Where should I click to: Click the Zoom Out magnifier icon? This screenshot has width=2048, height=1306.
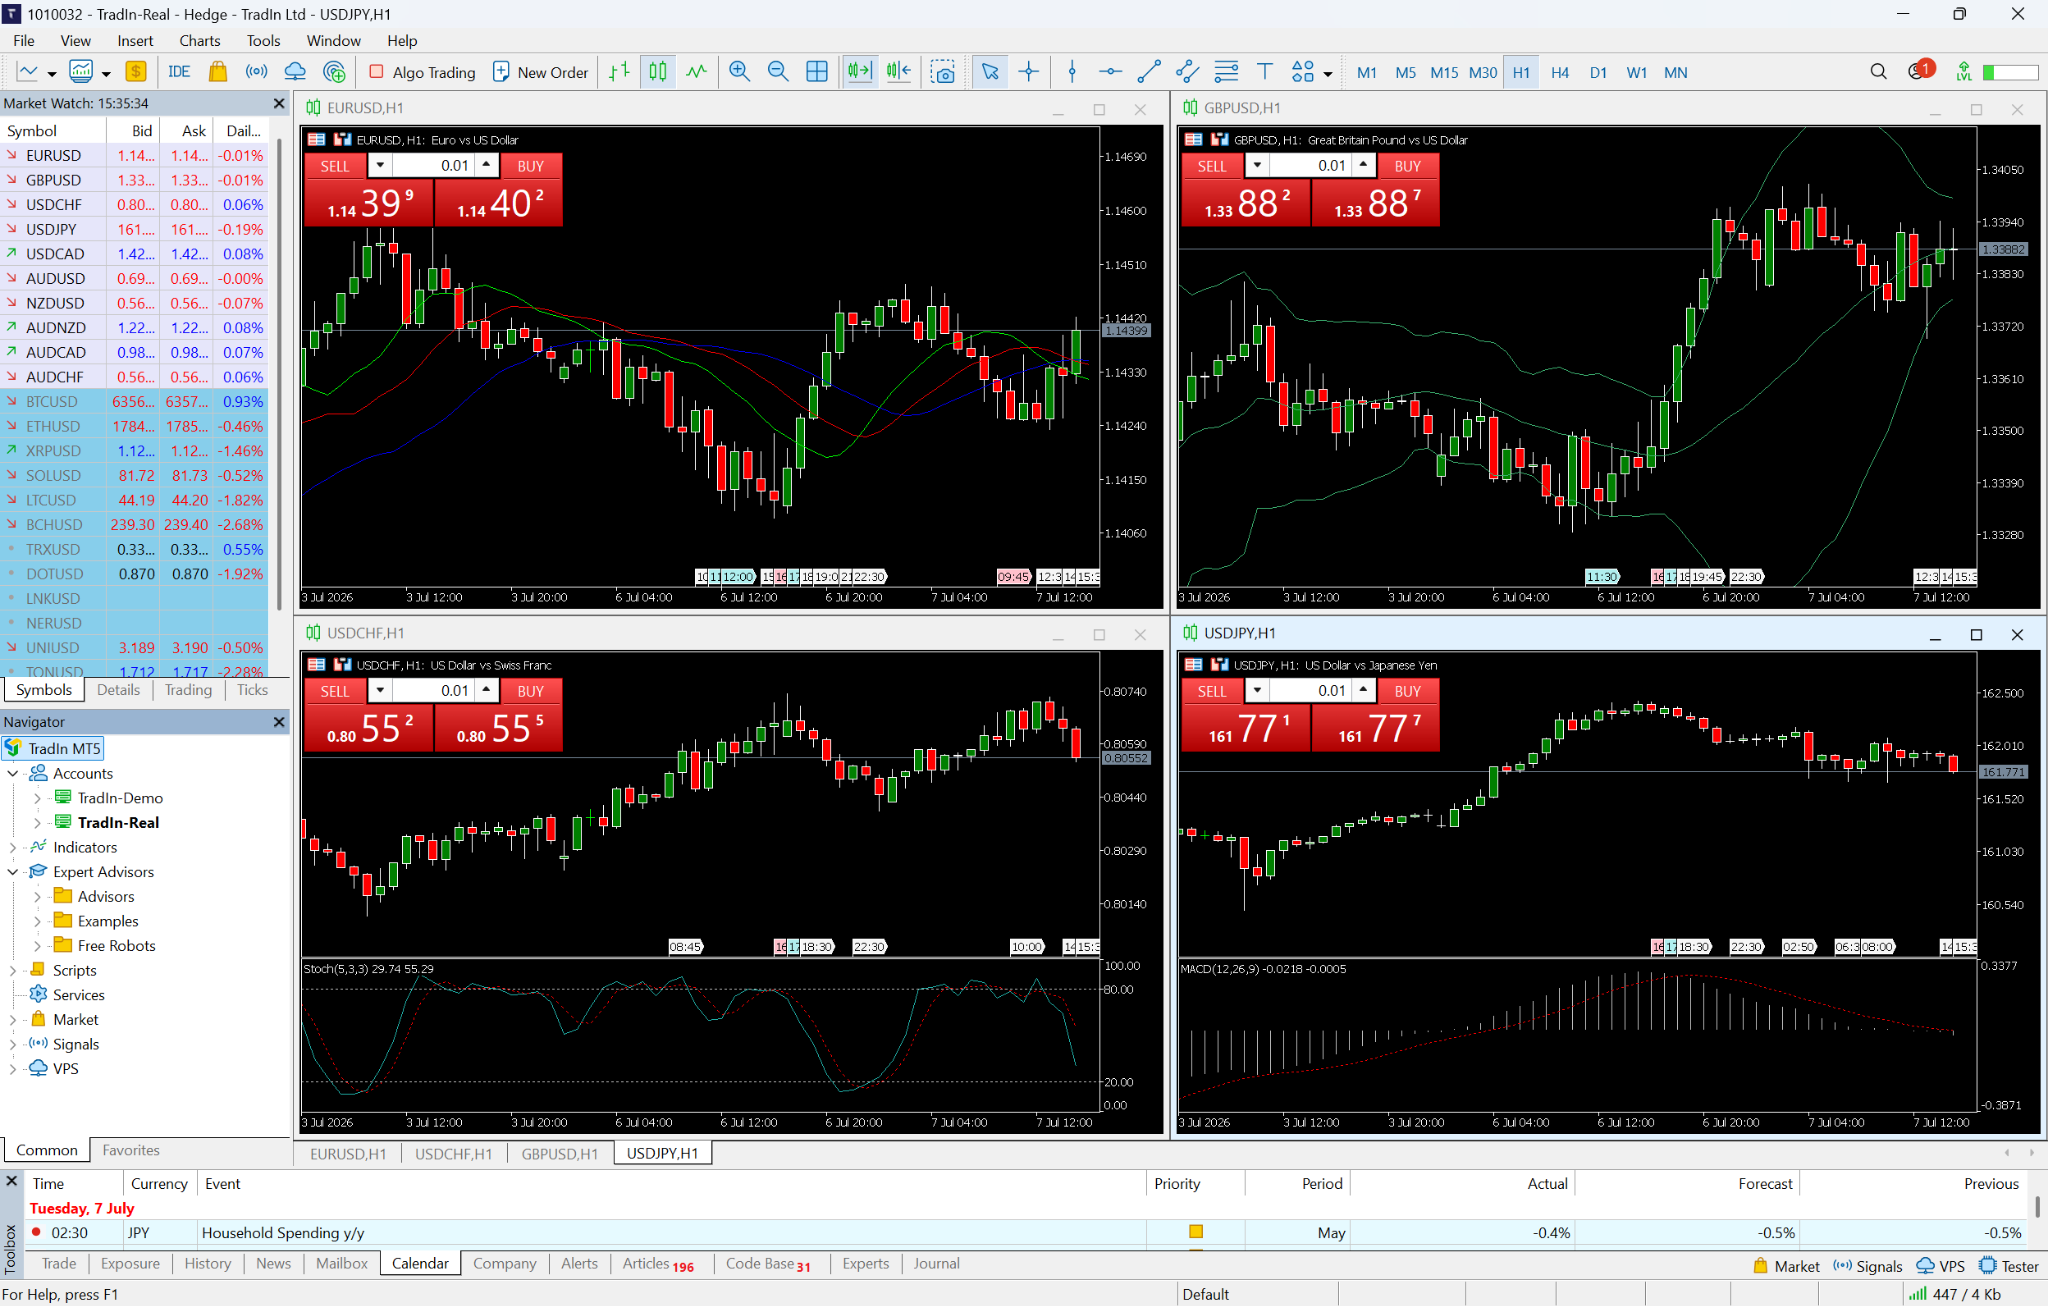[778, 72]
